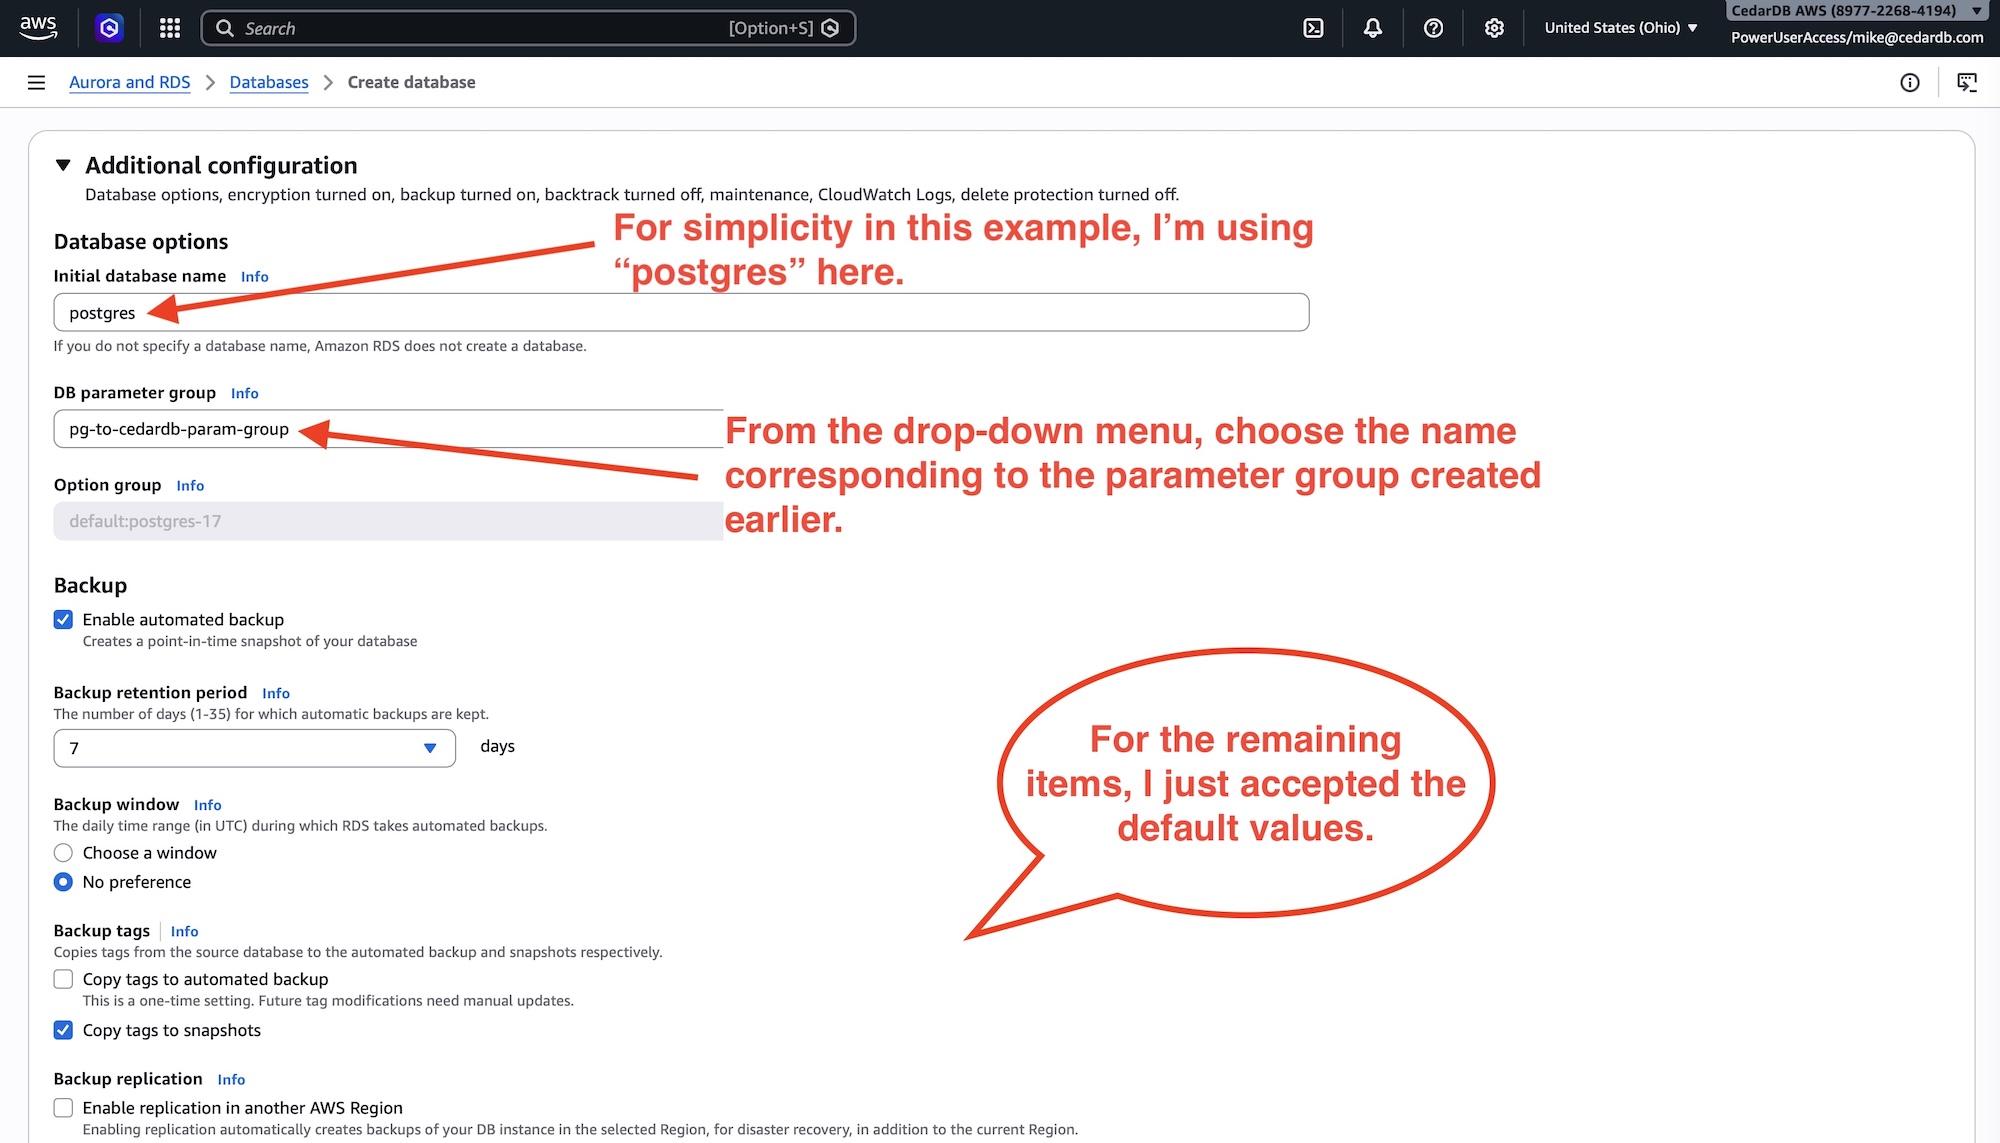Open the Backup retention period dropdown
Screen dimensions: 2000x1143
point(430,747)
